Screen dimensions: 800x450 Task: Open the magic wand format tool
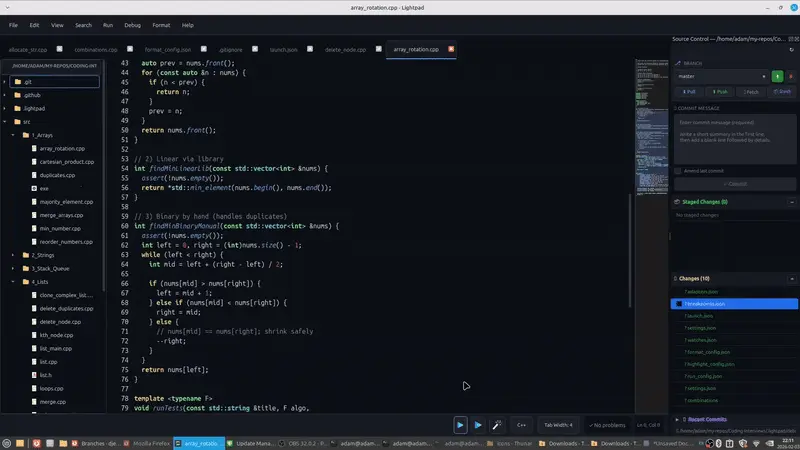point(496,425)
